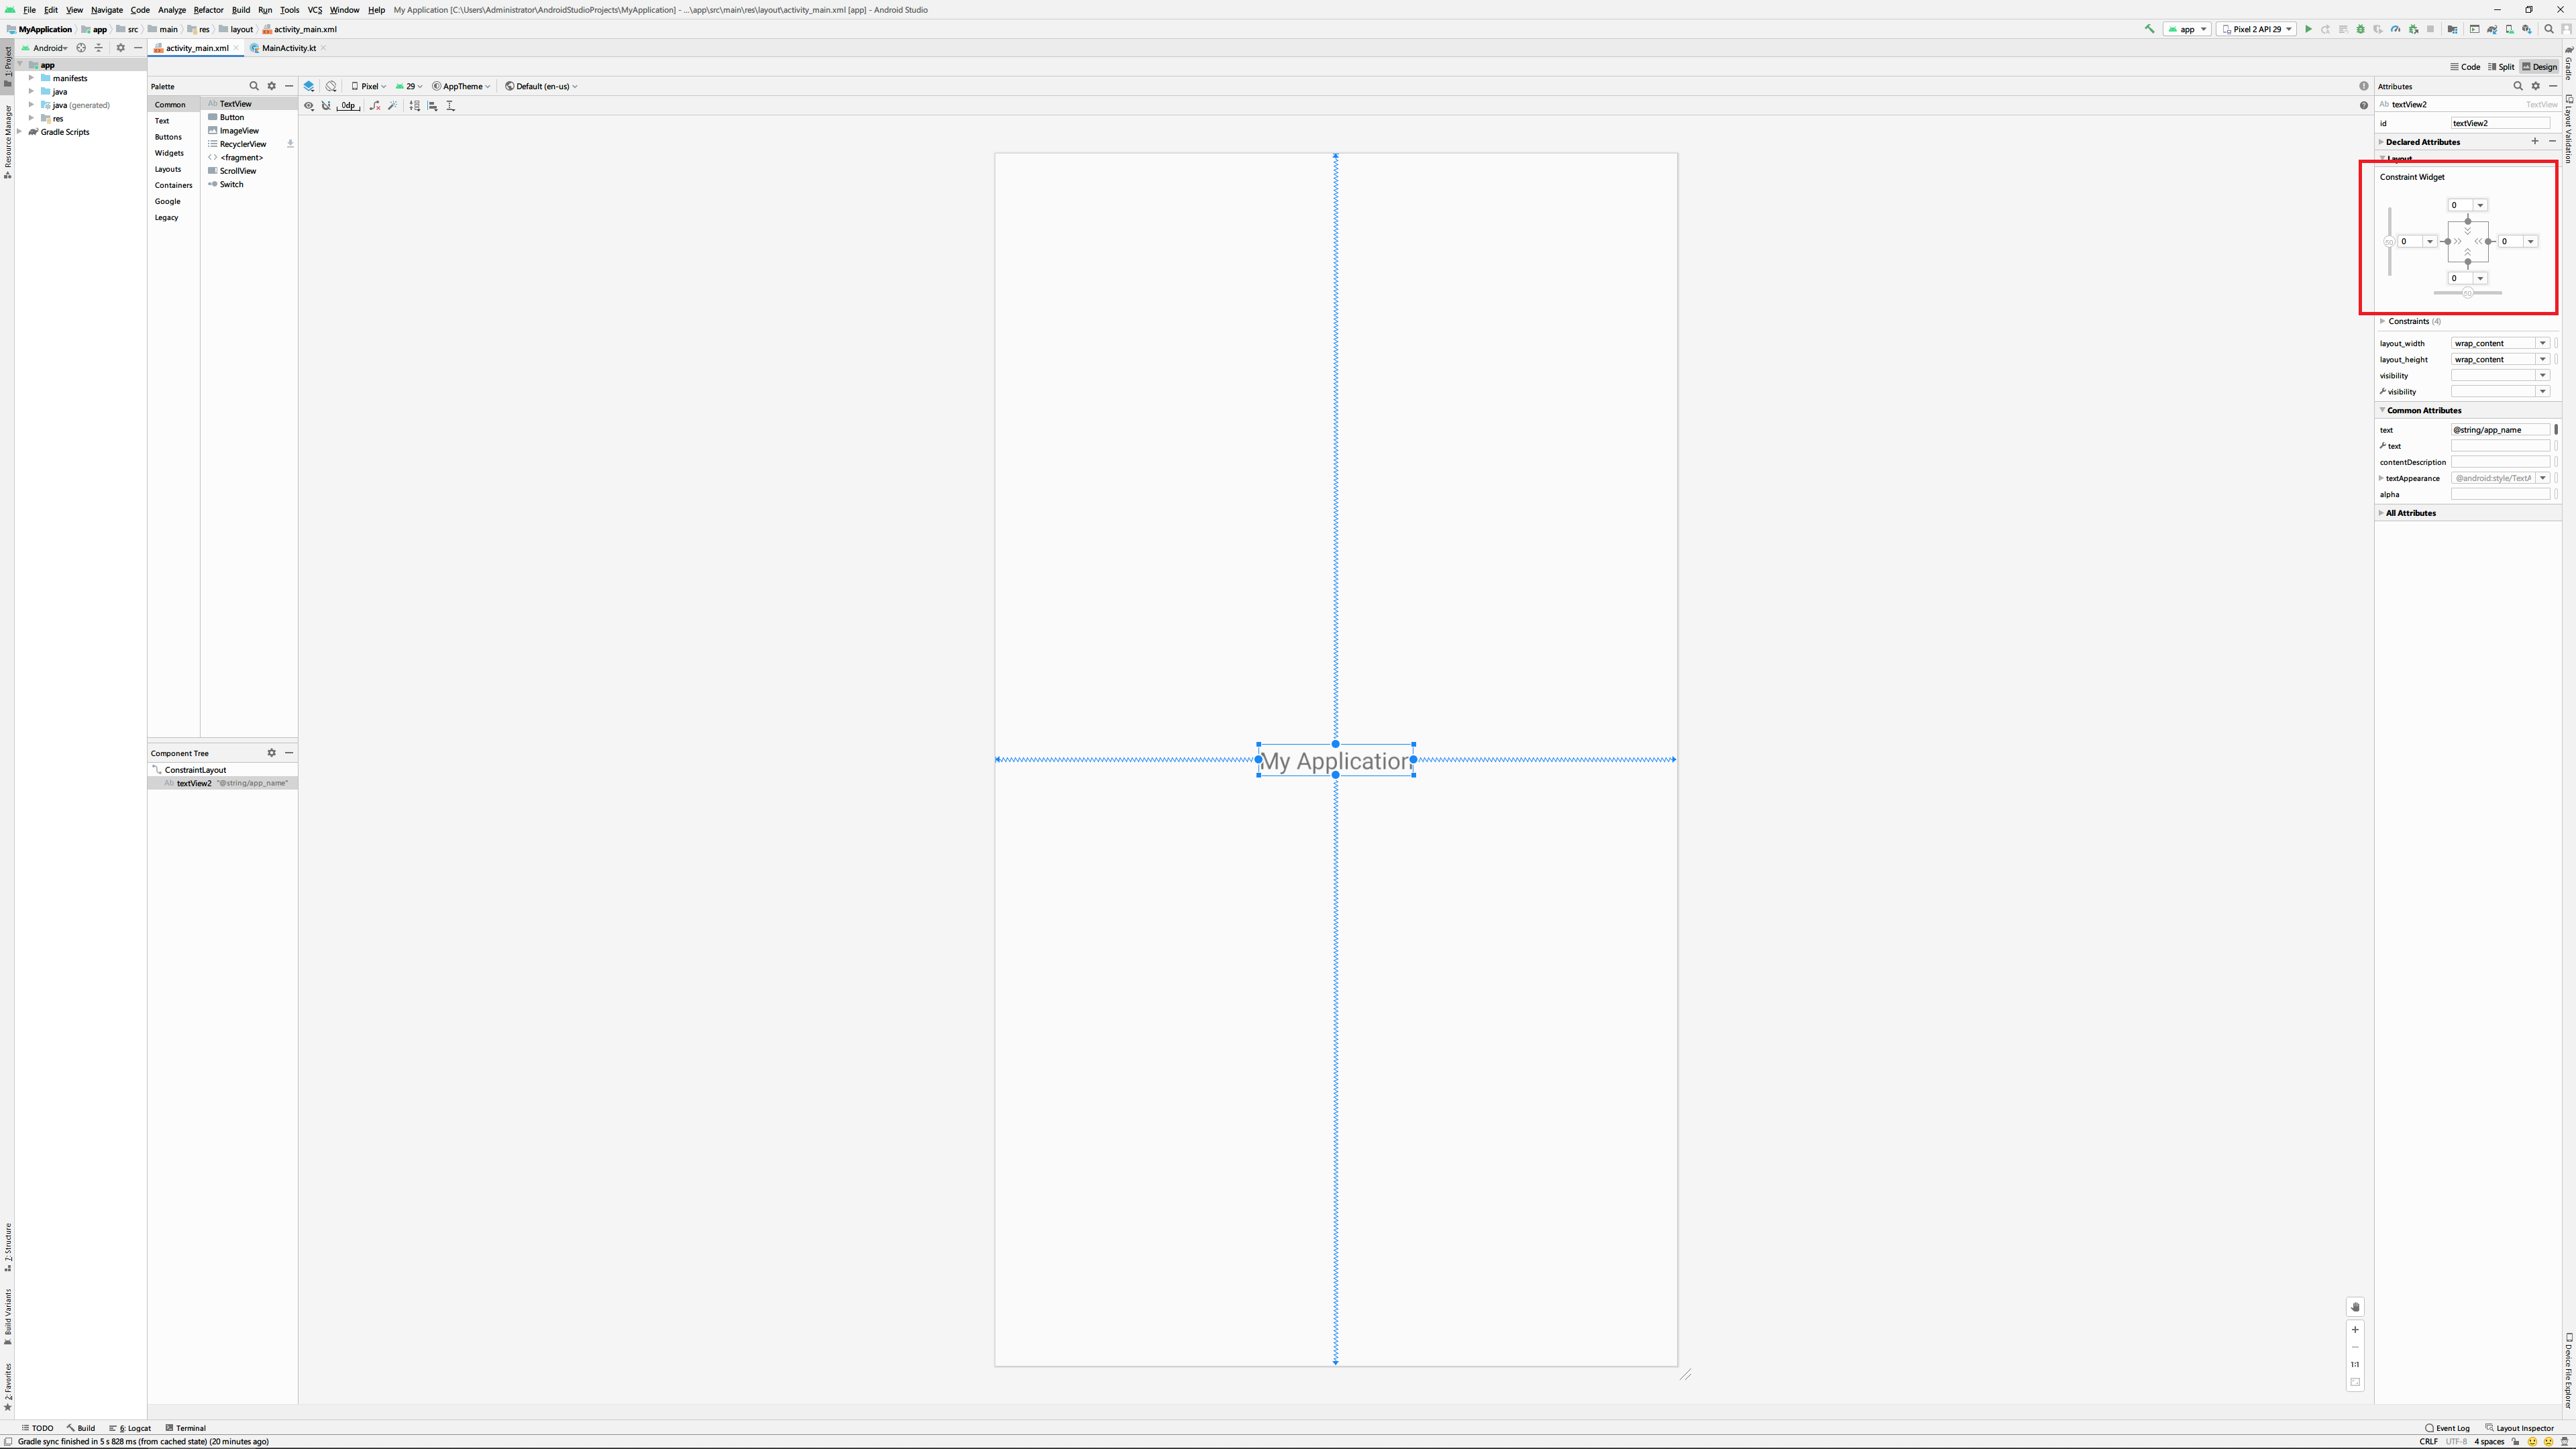The height and width of the screenshot is (1449, 2576).
Task: Click the Profiler gauge icon
Action: (2396, 29)
